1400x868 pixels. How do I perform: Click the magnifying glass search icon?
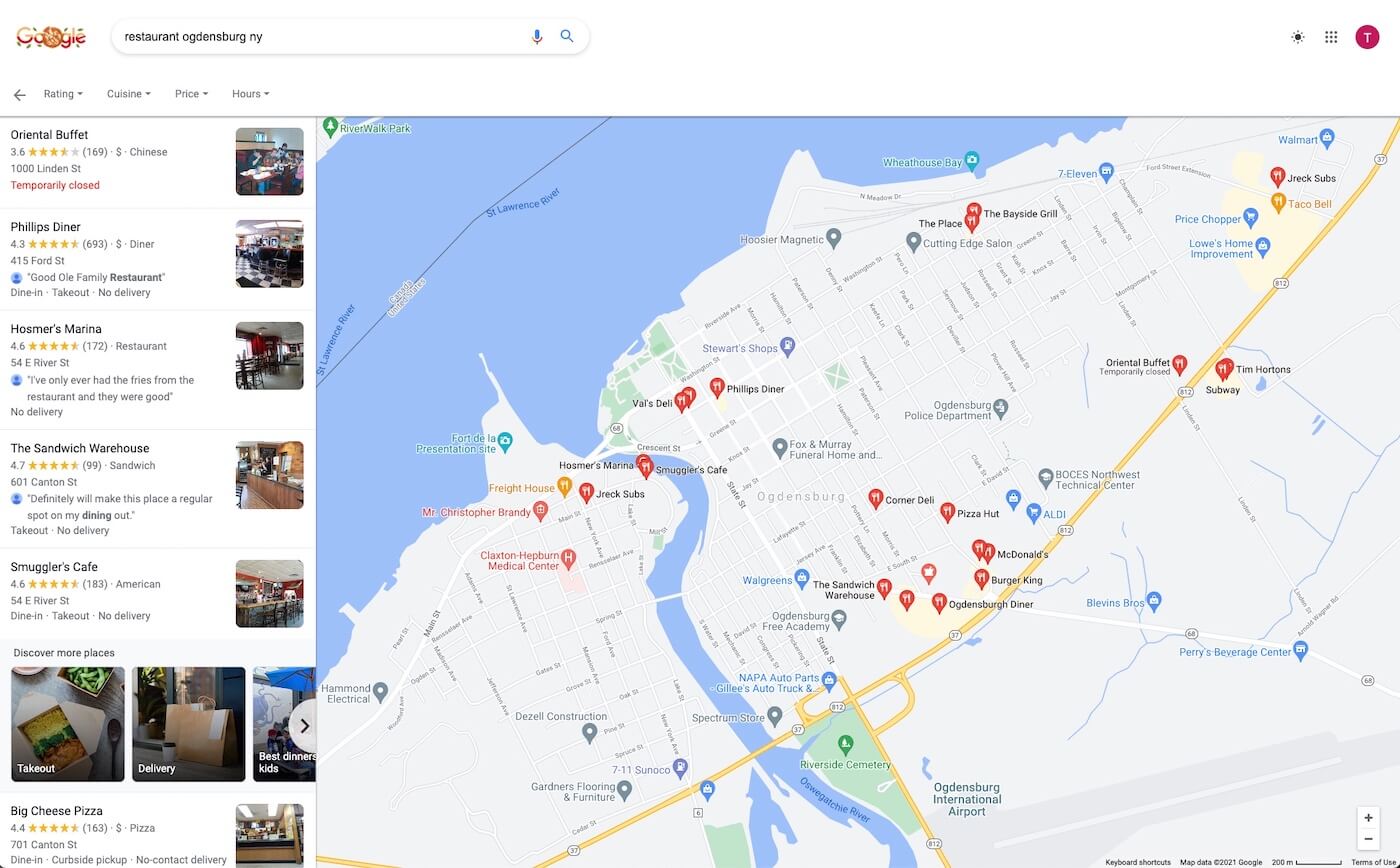click(567, 36)
